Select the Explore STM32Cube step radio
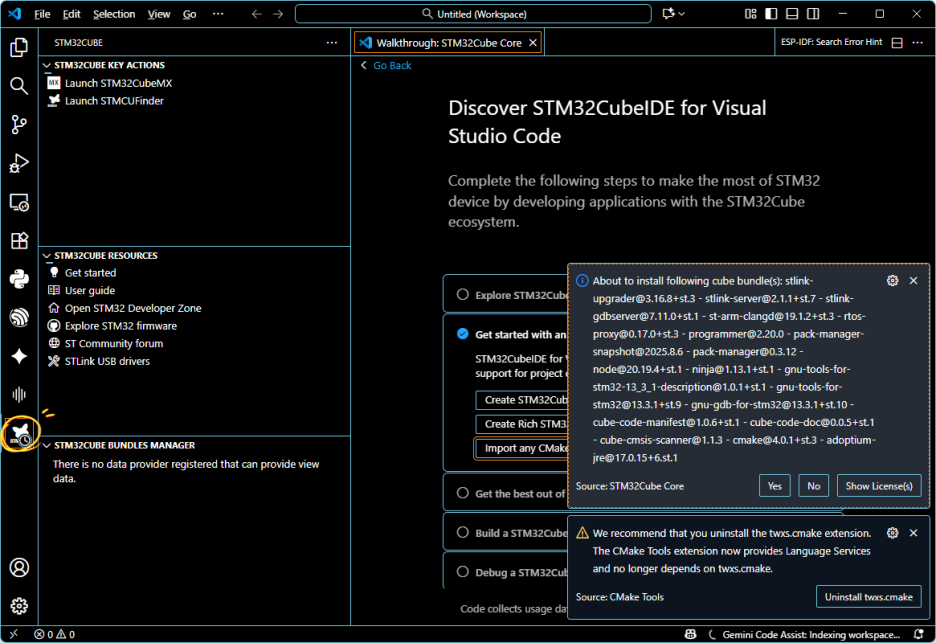Screen dimensions: 936x643 pos(463,294)
